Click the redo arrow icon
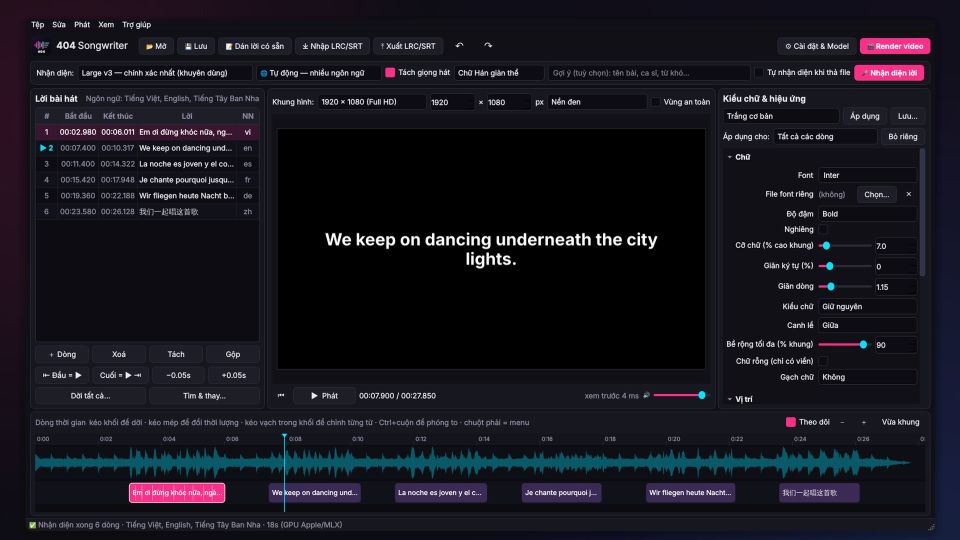Viewport: 960px width, 540px height. [x=488, y=45]
